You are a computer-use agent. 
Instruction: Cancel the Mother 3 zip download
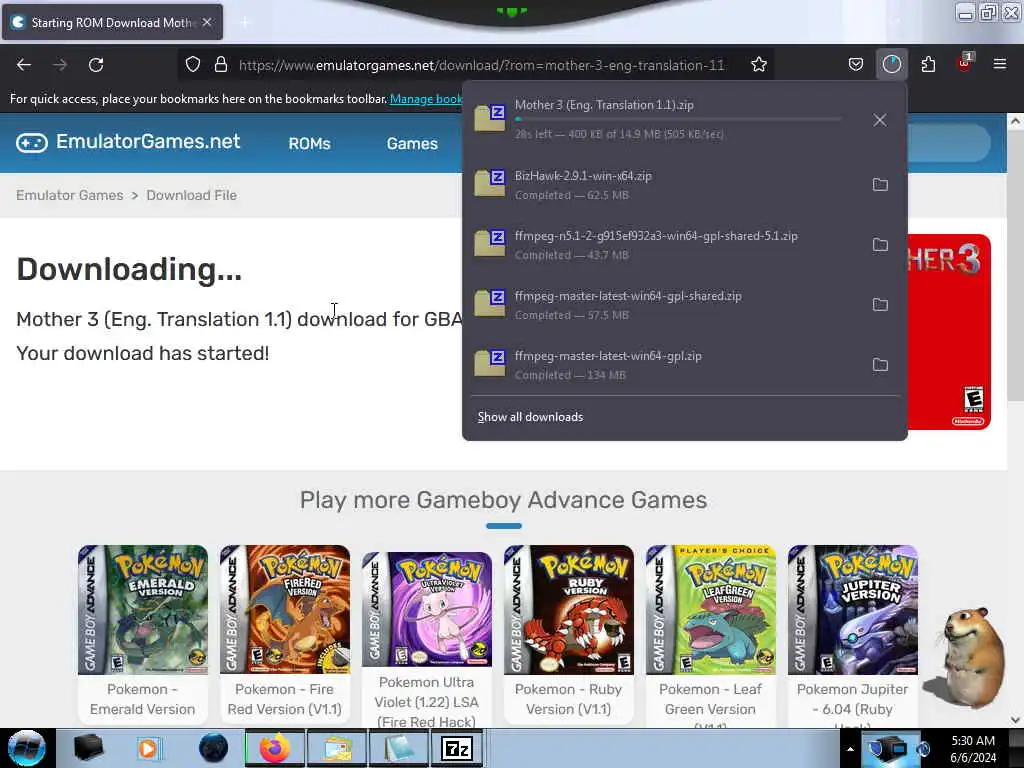[880, 120]
